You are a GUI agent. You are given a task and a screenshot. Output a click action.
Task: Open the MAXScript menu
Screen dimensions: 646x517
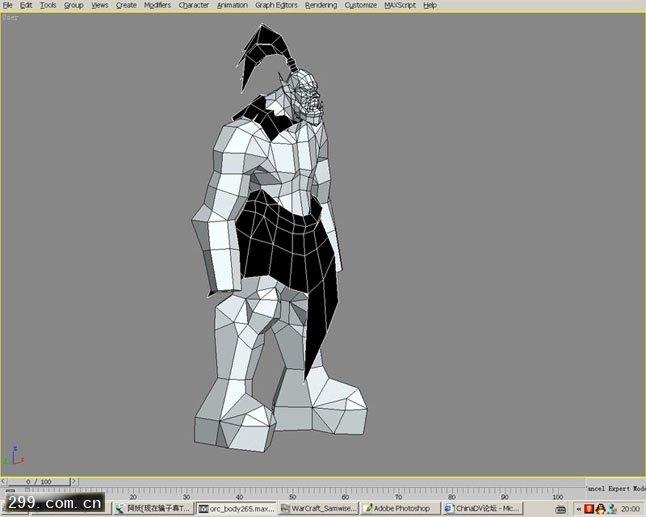[400, 5]
